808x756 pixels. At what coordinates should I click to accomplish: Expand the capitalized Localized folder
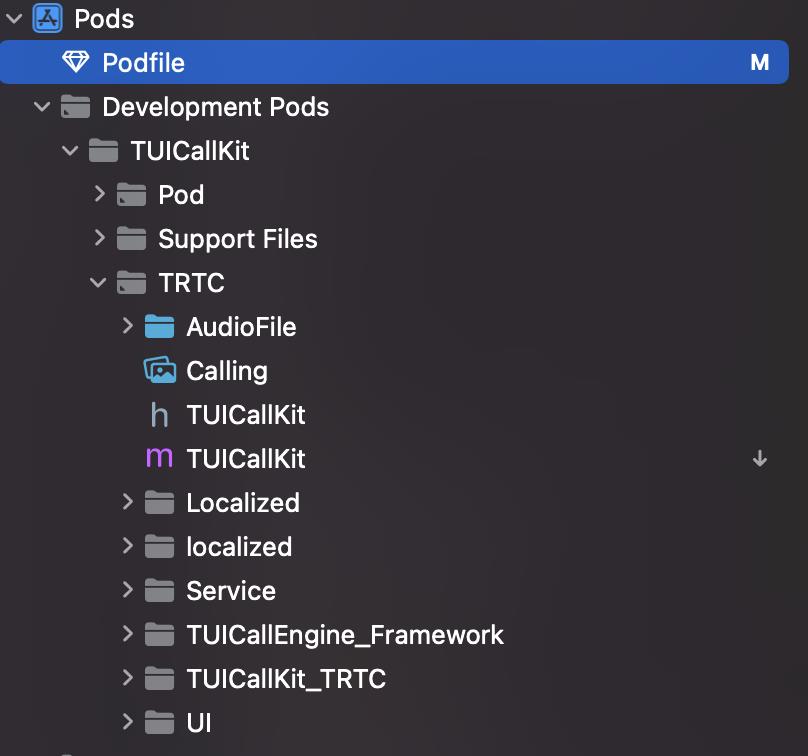(x=128, y=502)
